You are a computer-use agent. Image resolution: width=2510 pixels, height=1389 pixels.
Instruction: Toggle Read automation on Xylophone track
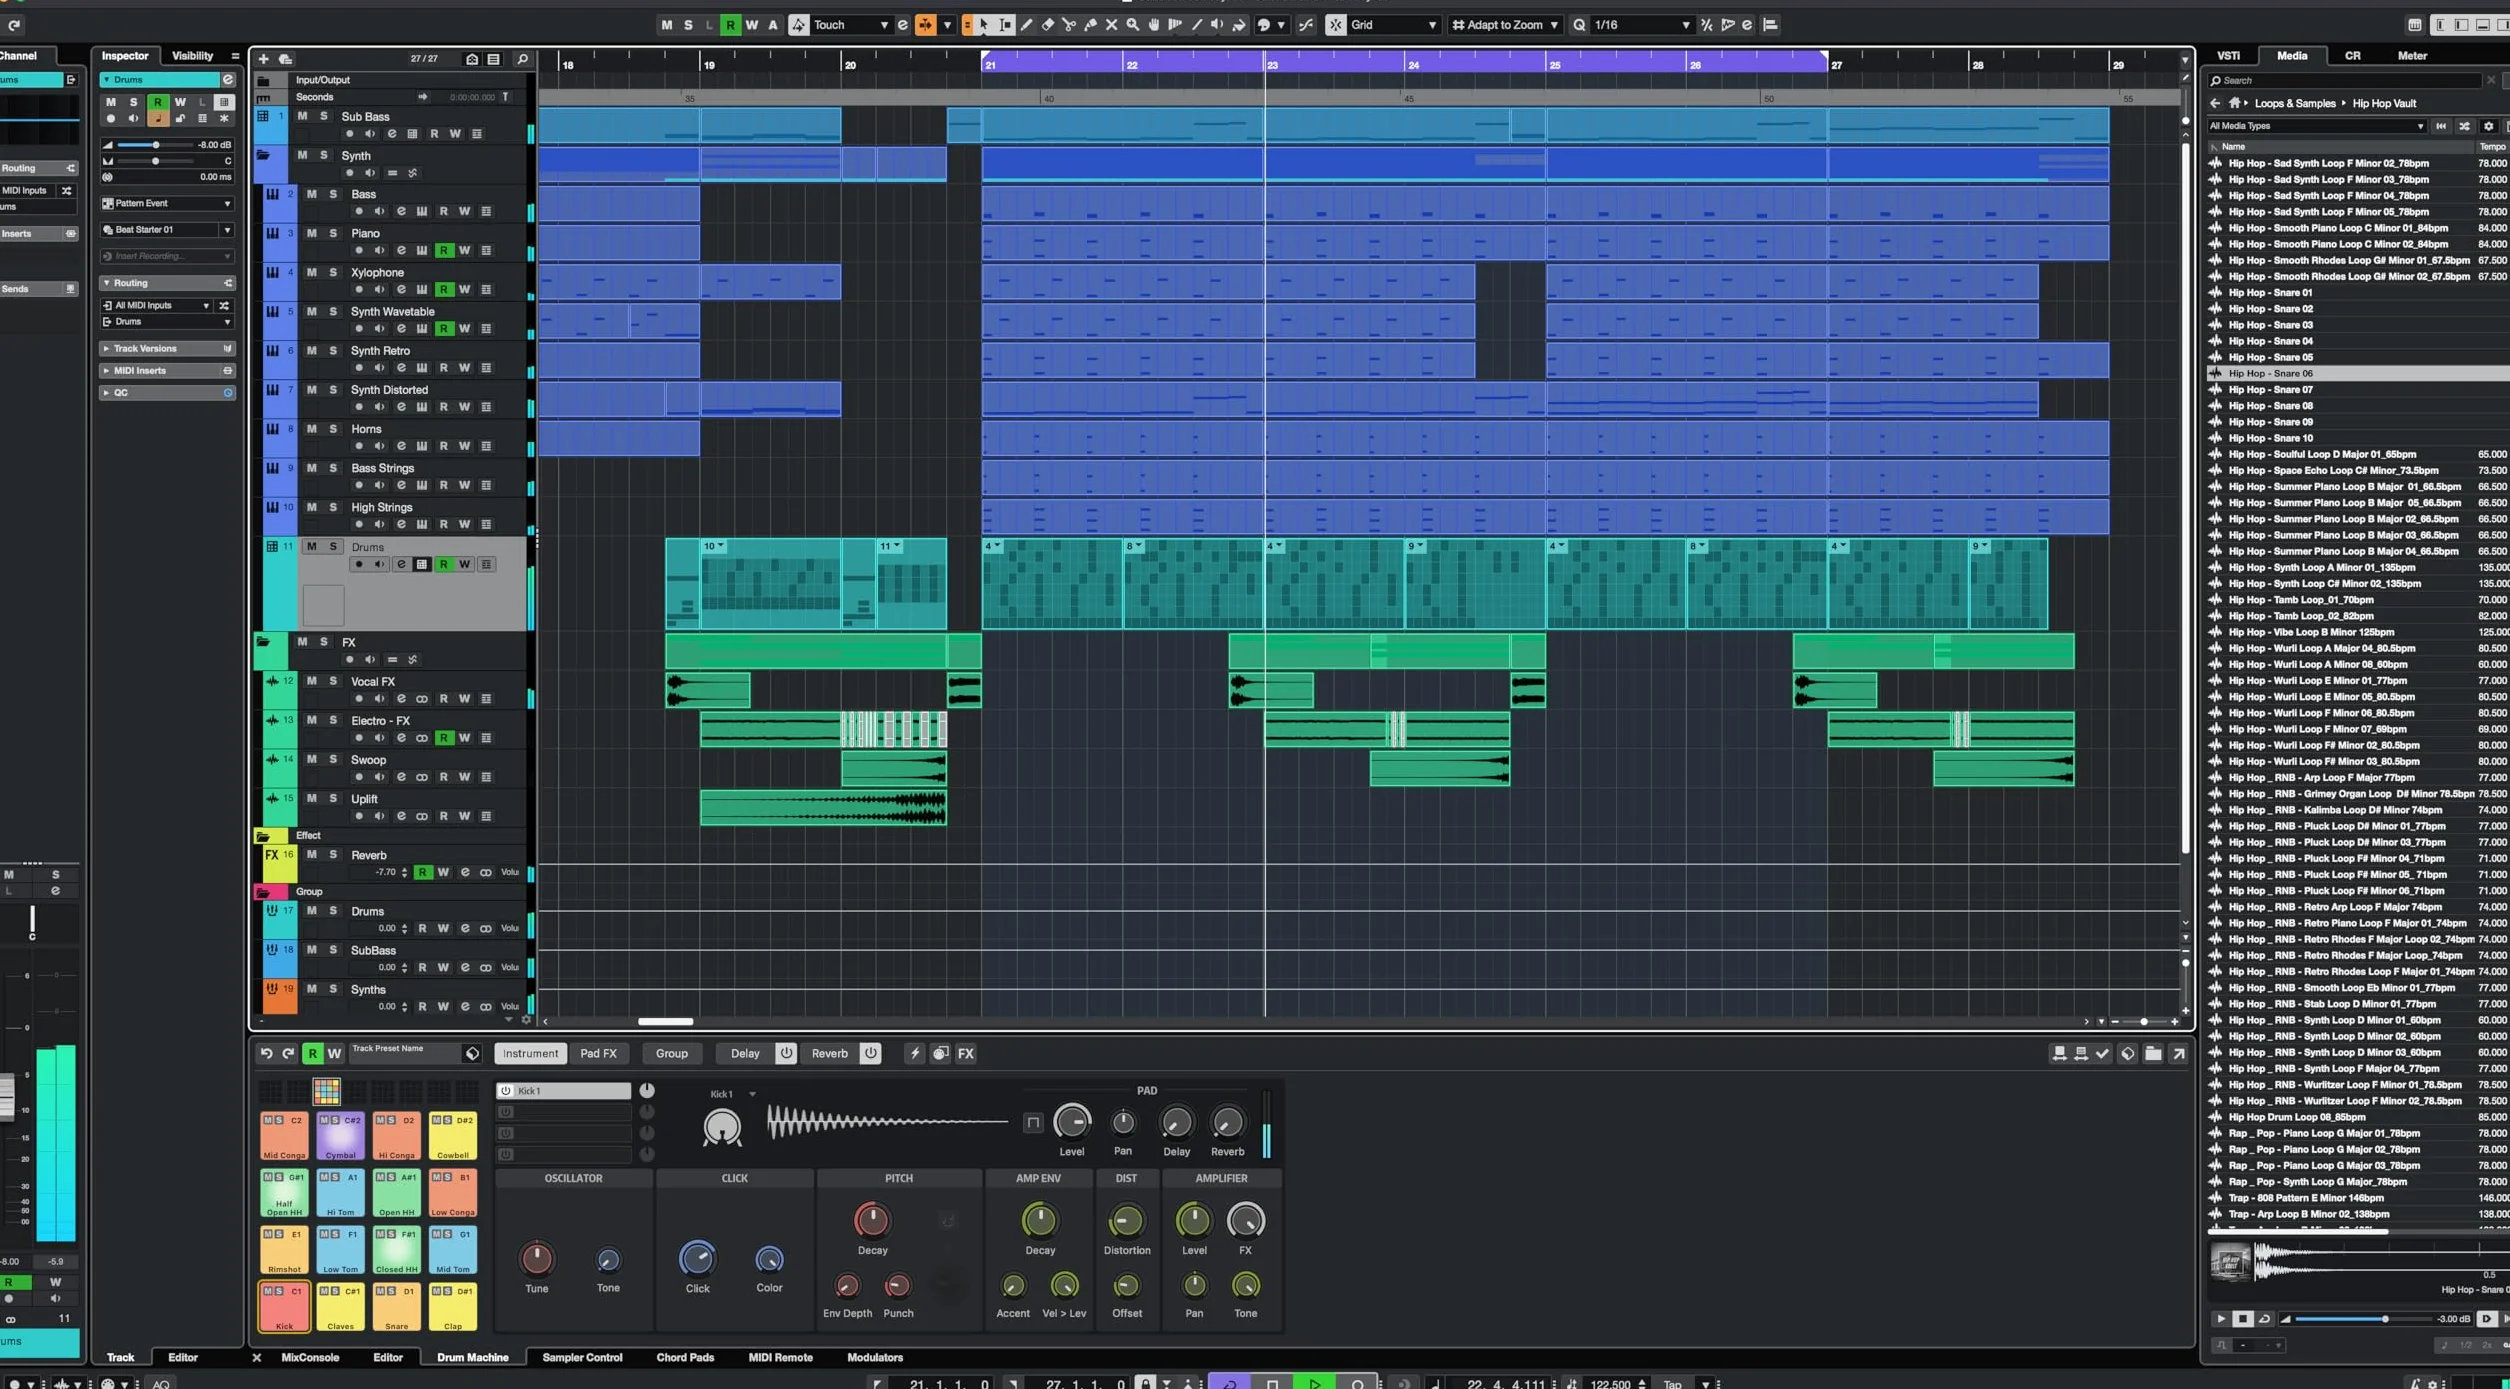pyautogui.click(x=443, y=289)
